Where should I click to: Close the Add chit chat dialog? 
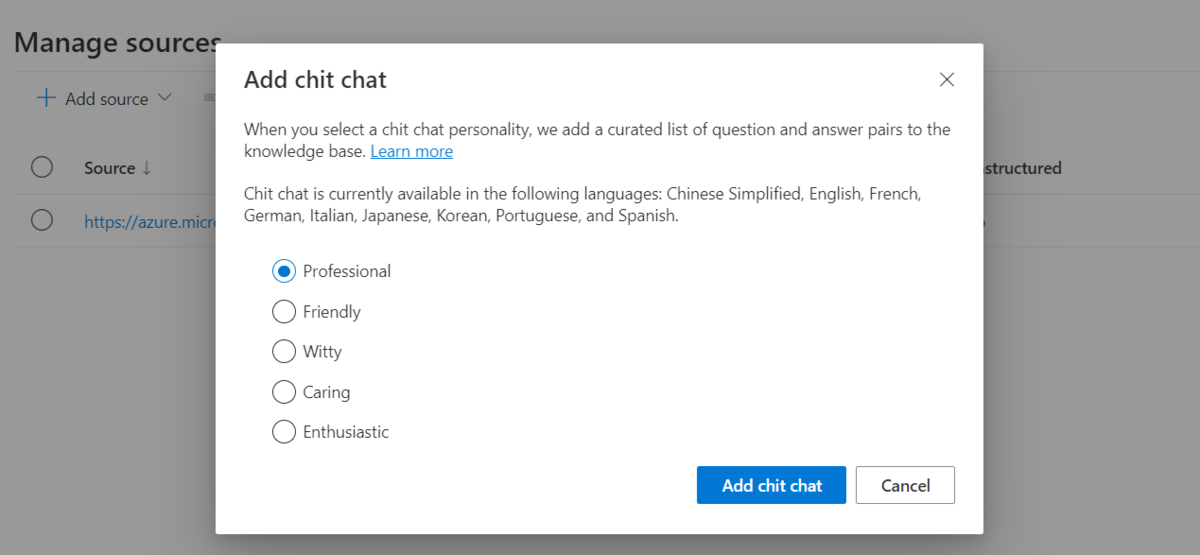947,80
